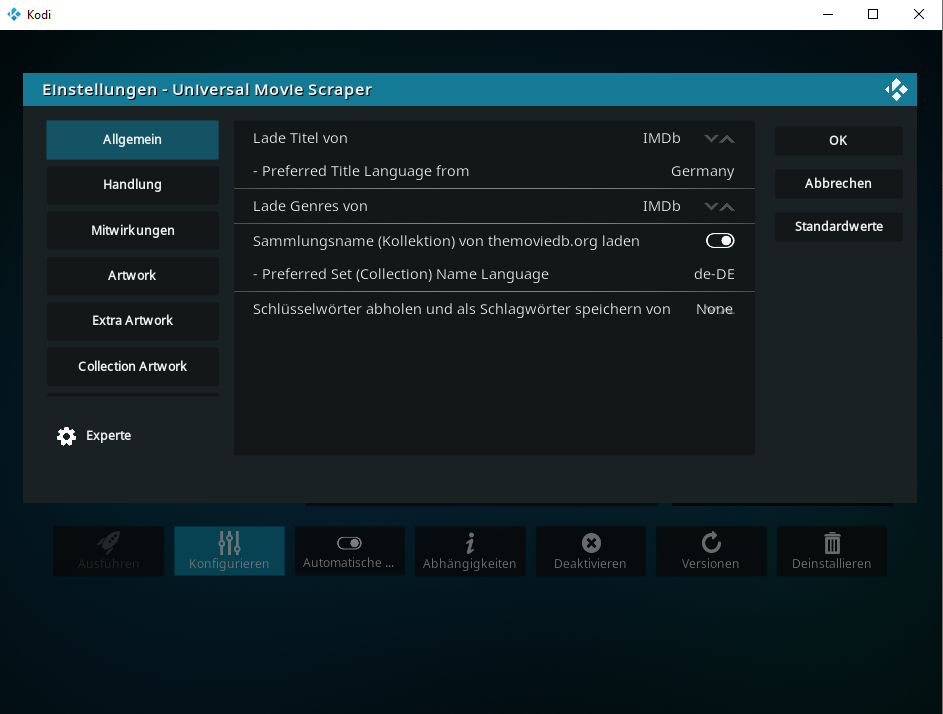Image resolution: width=943 pixels, height=714 pixels.
Task: Click the Versionen refresh icon behind the dialog
Action: click(x=711, y=542)
